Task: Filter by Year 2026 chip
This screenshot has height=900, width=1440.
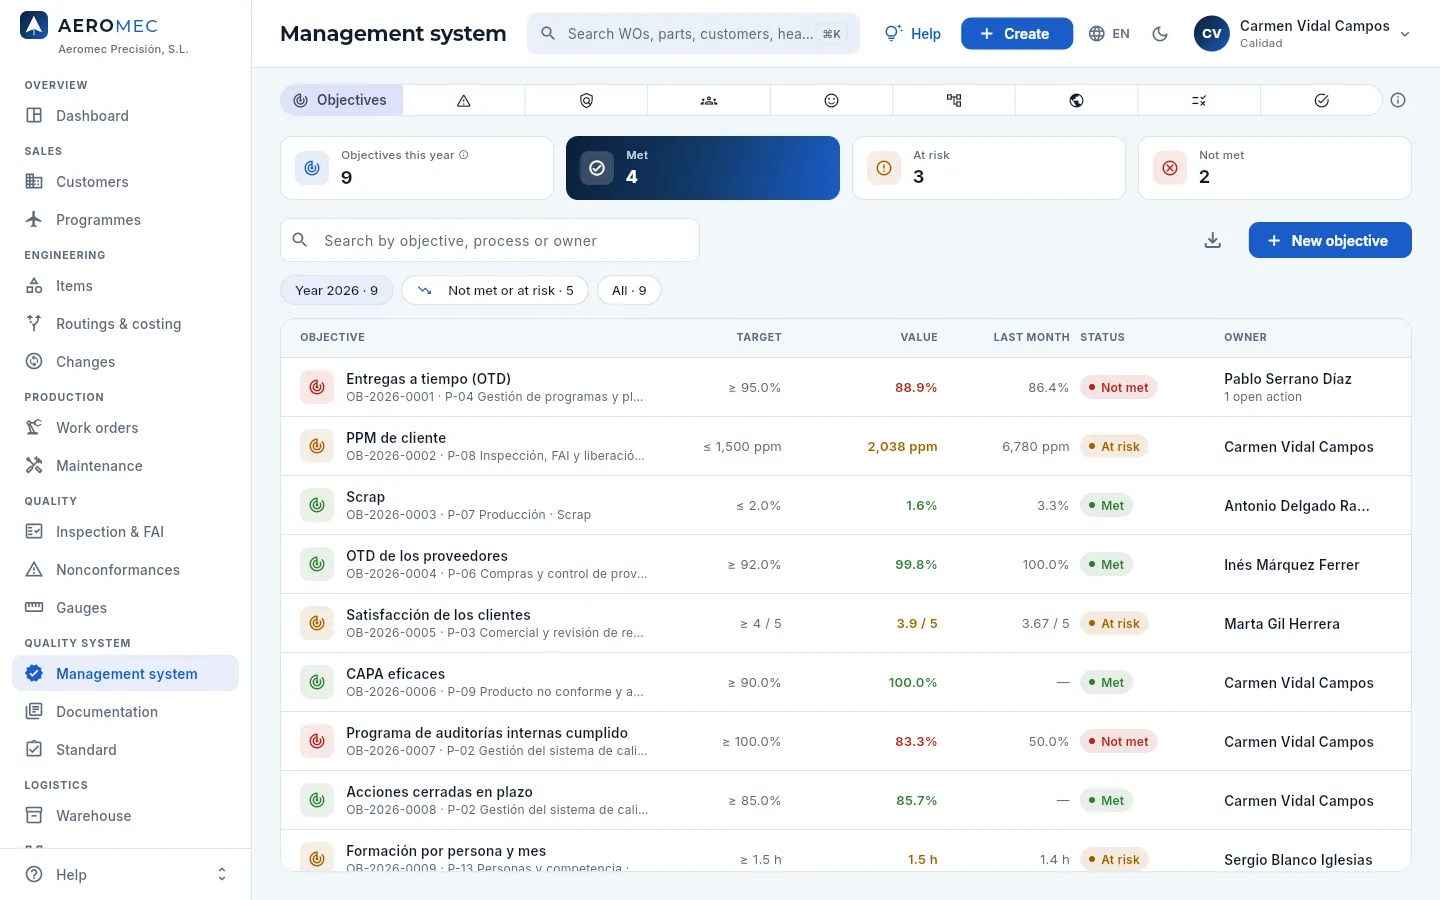Action: (337, 290)
